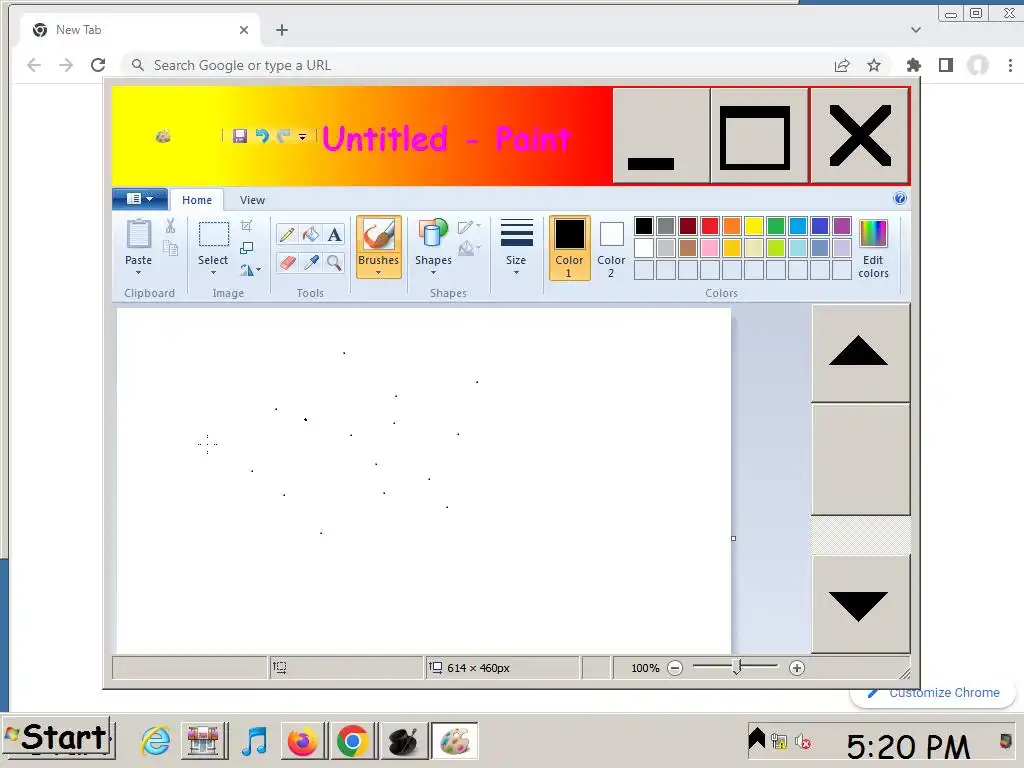Viewport: 1024px width, 768px height.
Task: Click the Edit colors rainbow icon
Action: click(873, 234)
